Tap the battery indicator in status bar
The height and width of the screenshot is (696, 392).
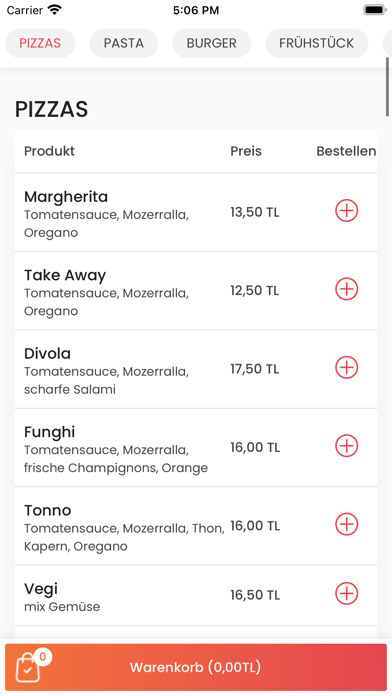pos(374,10)
